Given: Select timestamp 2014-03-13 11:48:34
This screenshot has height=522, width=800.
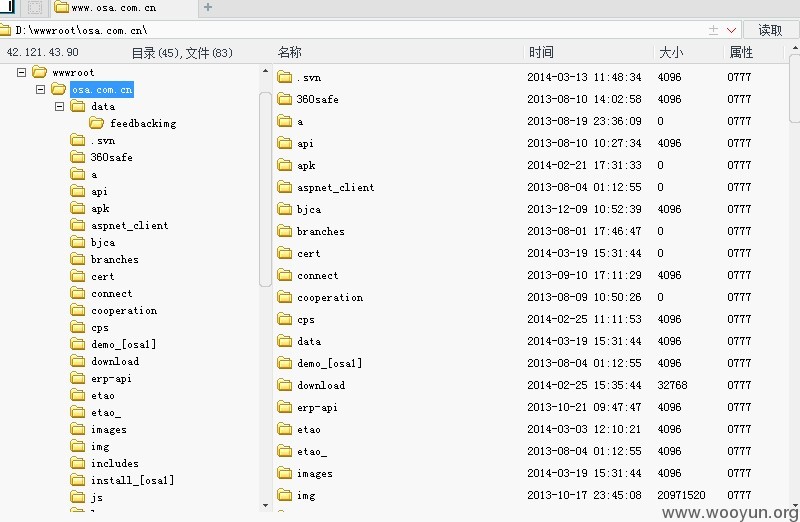Looking at the screenshot, I should [x=584, y=77].
